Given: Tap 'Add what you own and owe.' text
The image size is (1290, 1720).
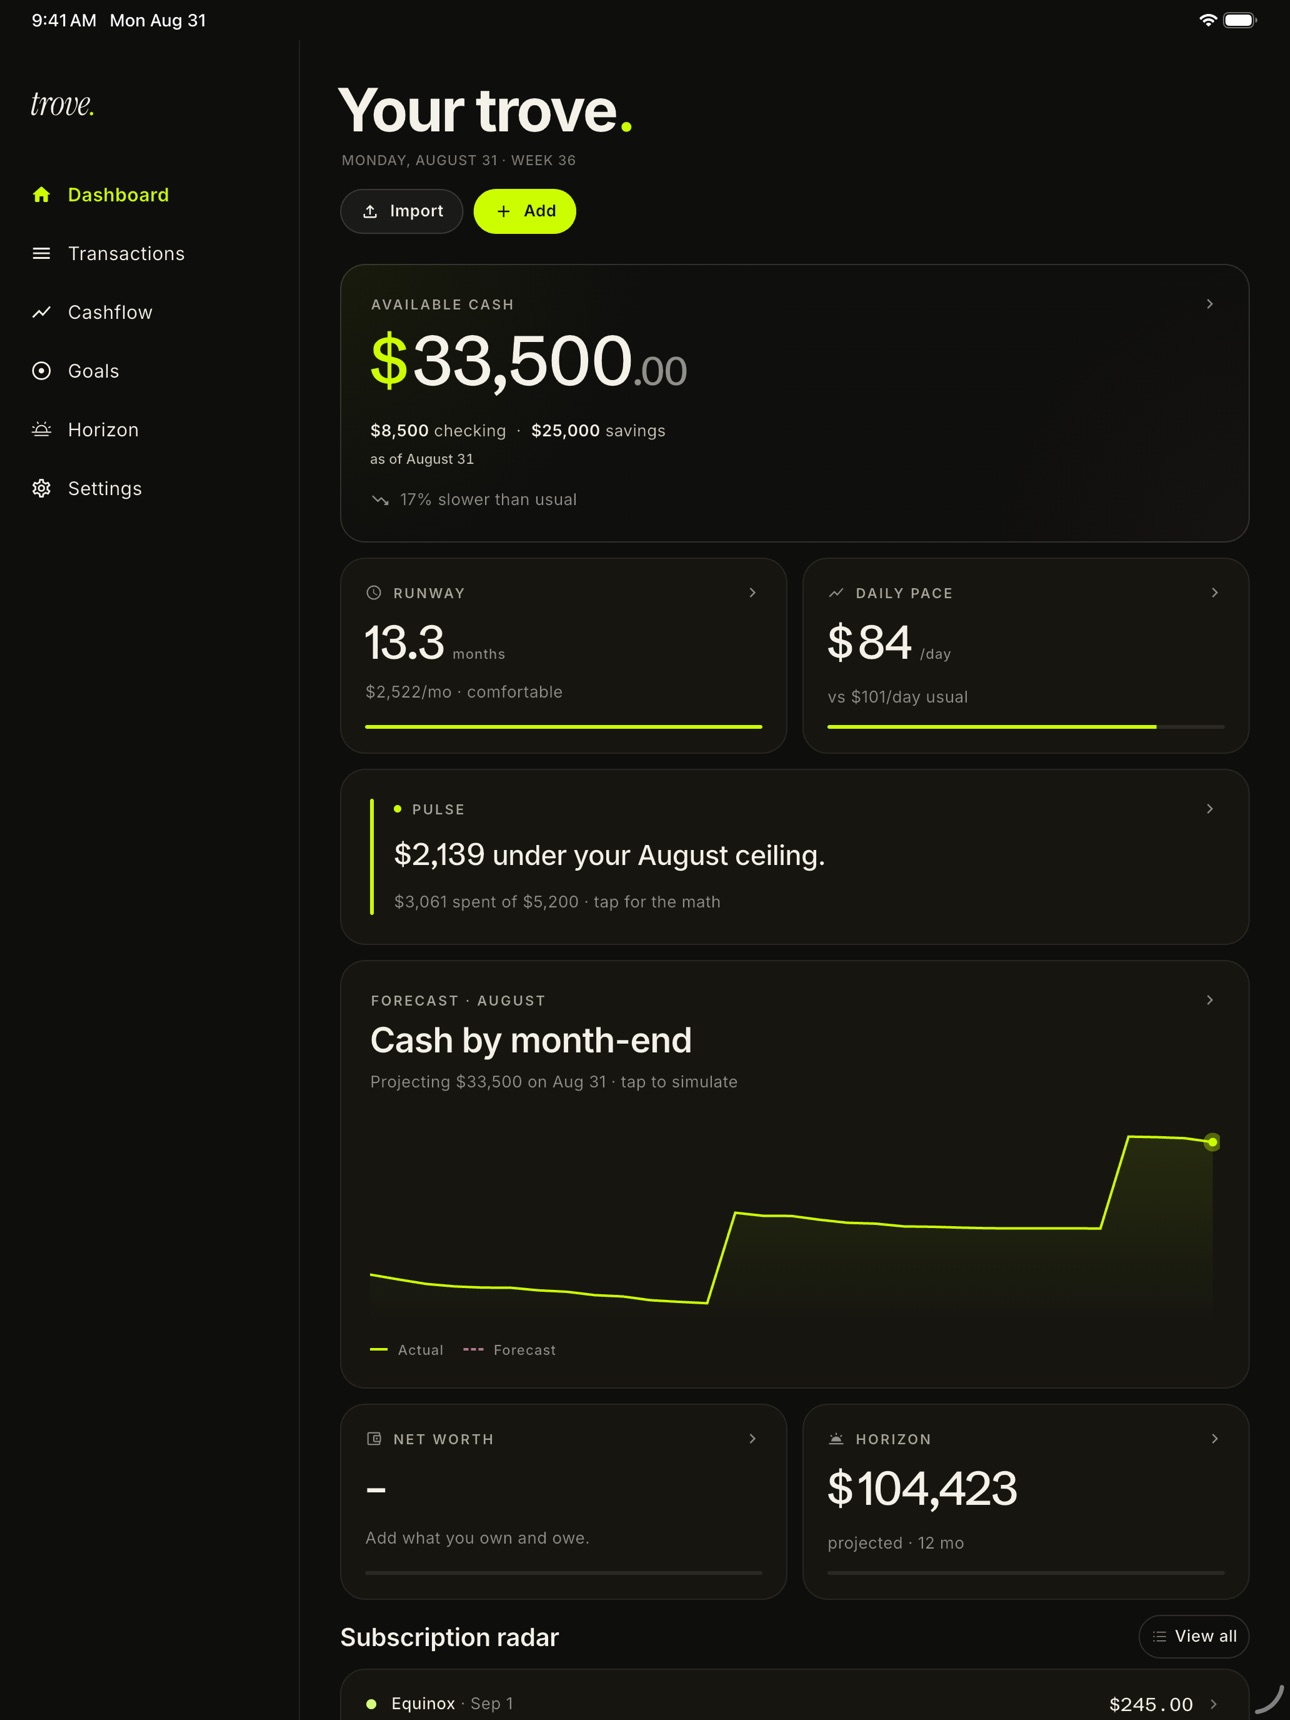Looking at the screenshot, I should [478, 1538].
